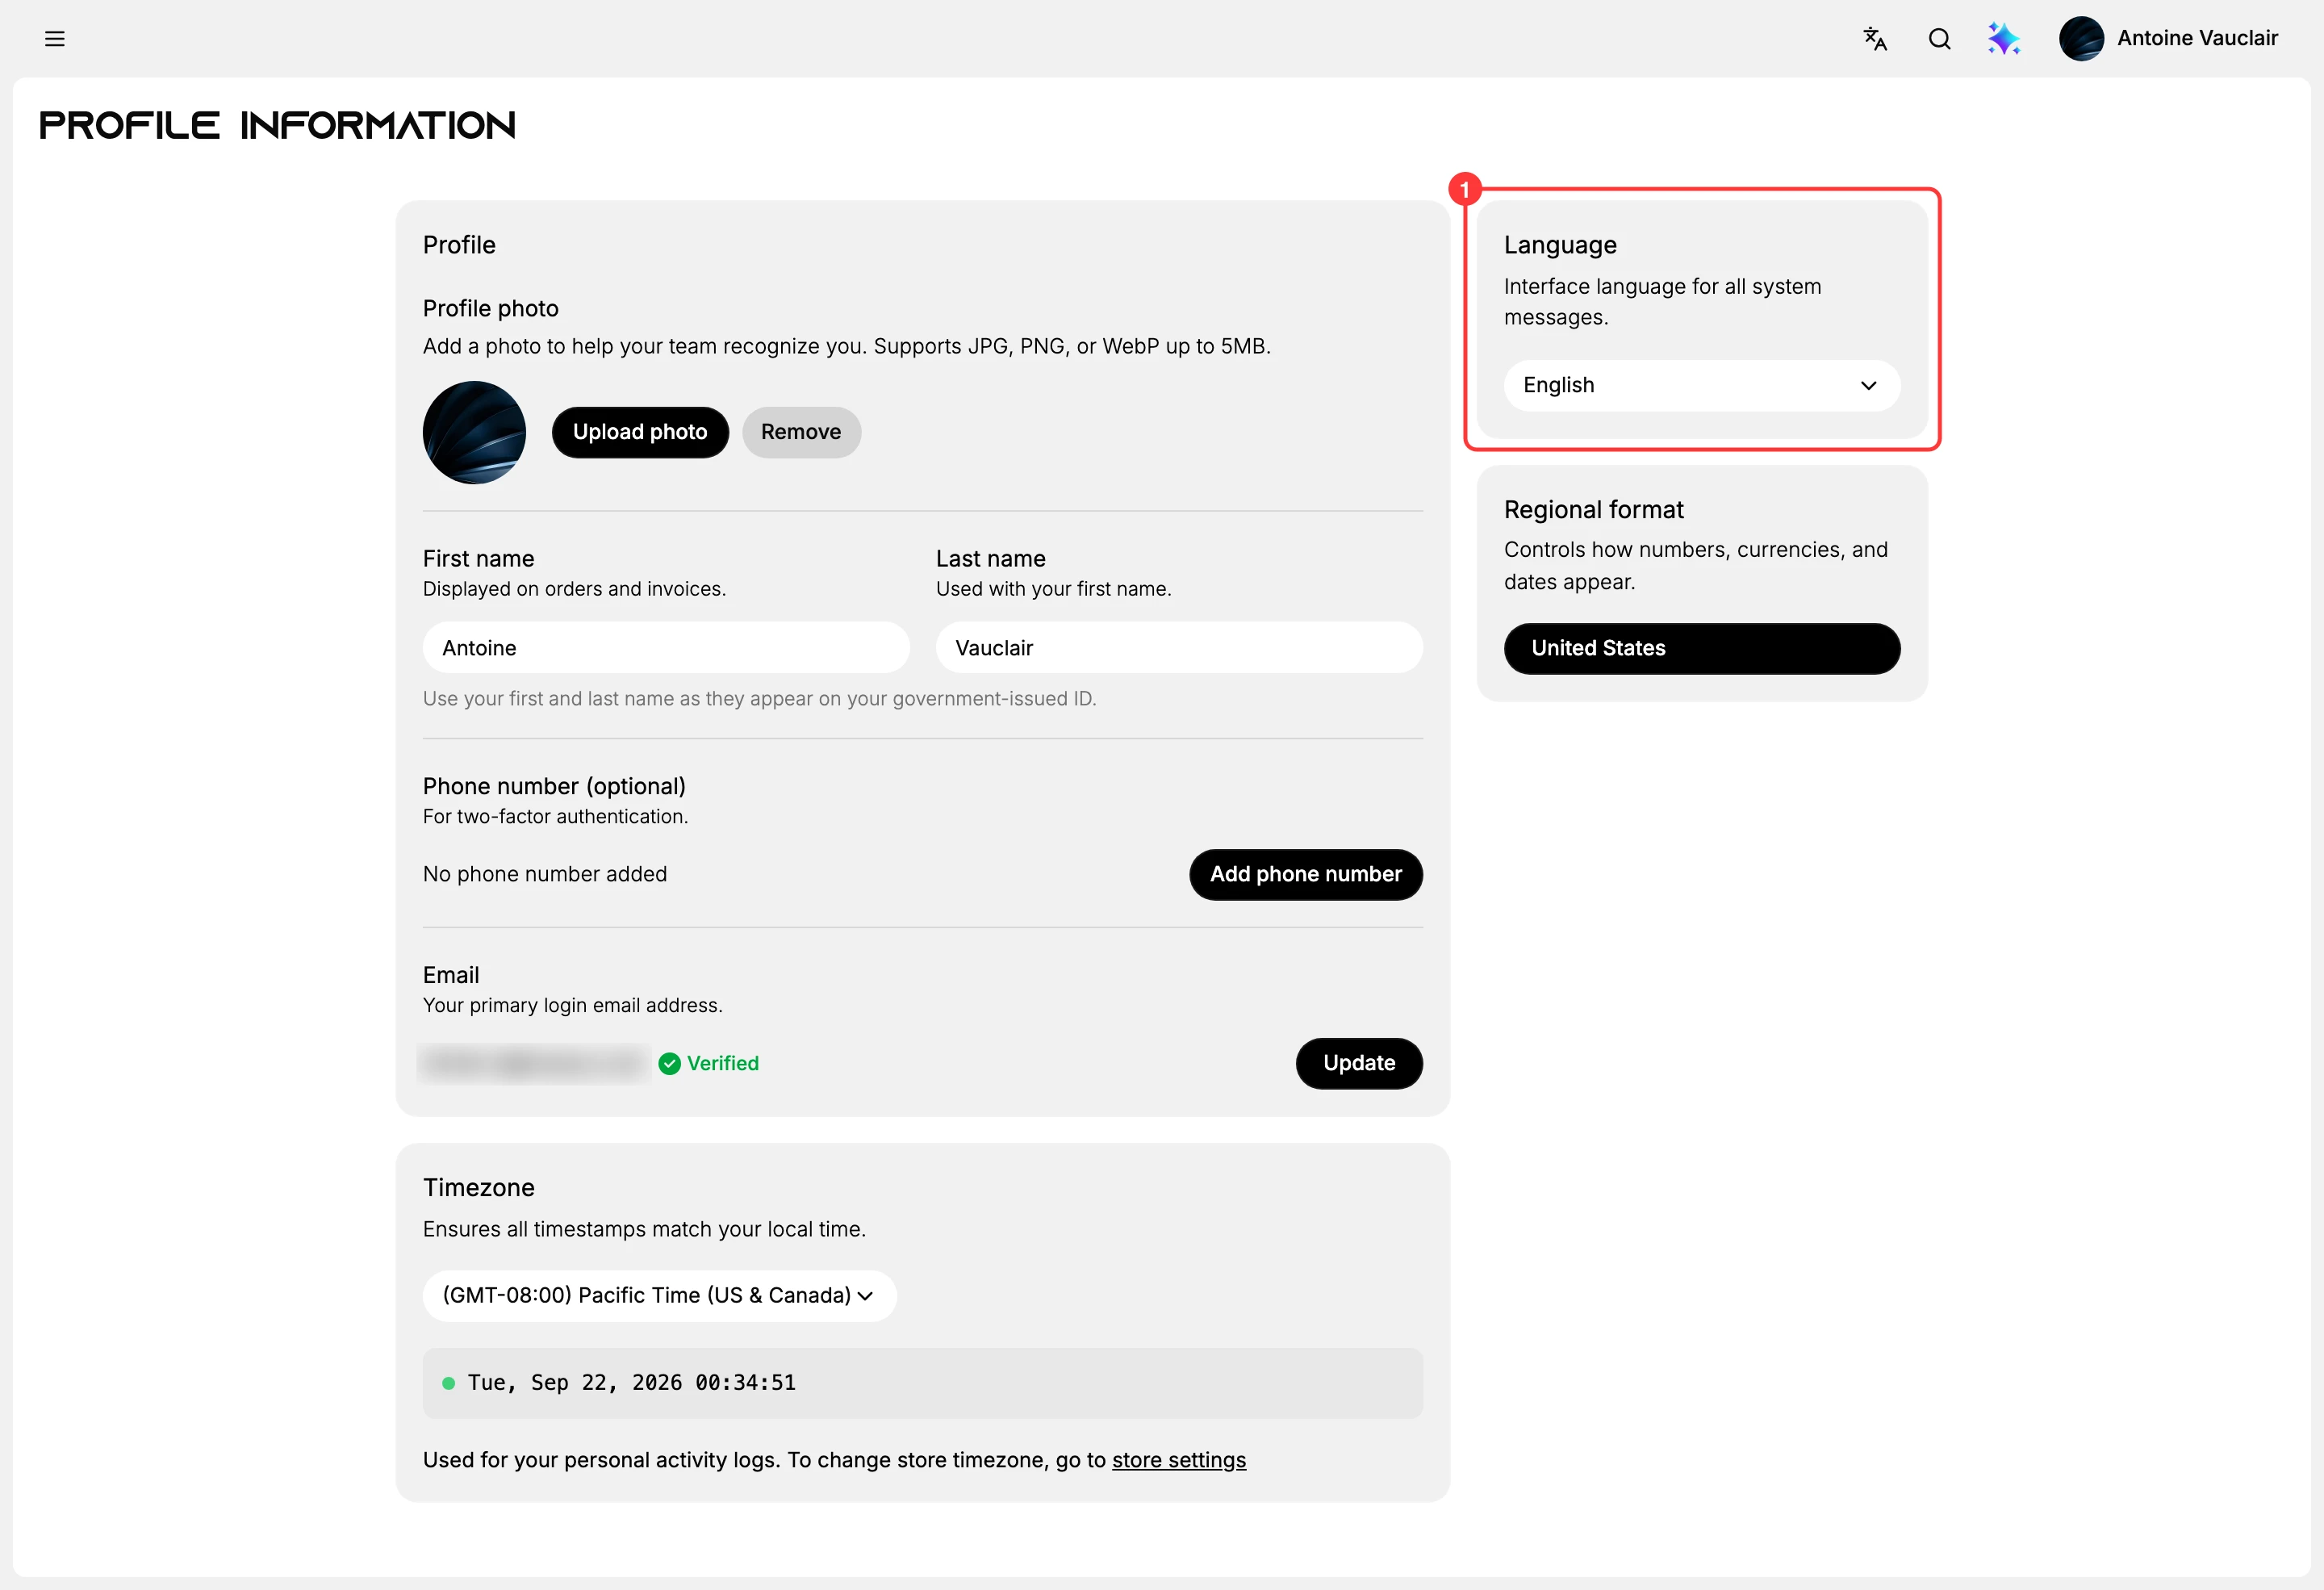Screen dimensions: 2324x1590
Task: Click the government-issued ID hint text
Action: pos(759,699)
